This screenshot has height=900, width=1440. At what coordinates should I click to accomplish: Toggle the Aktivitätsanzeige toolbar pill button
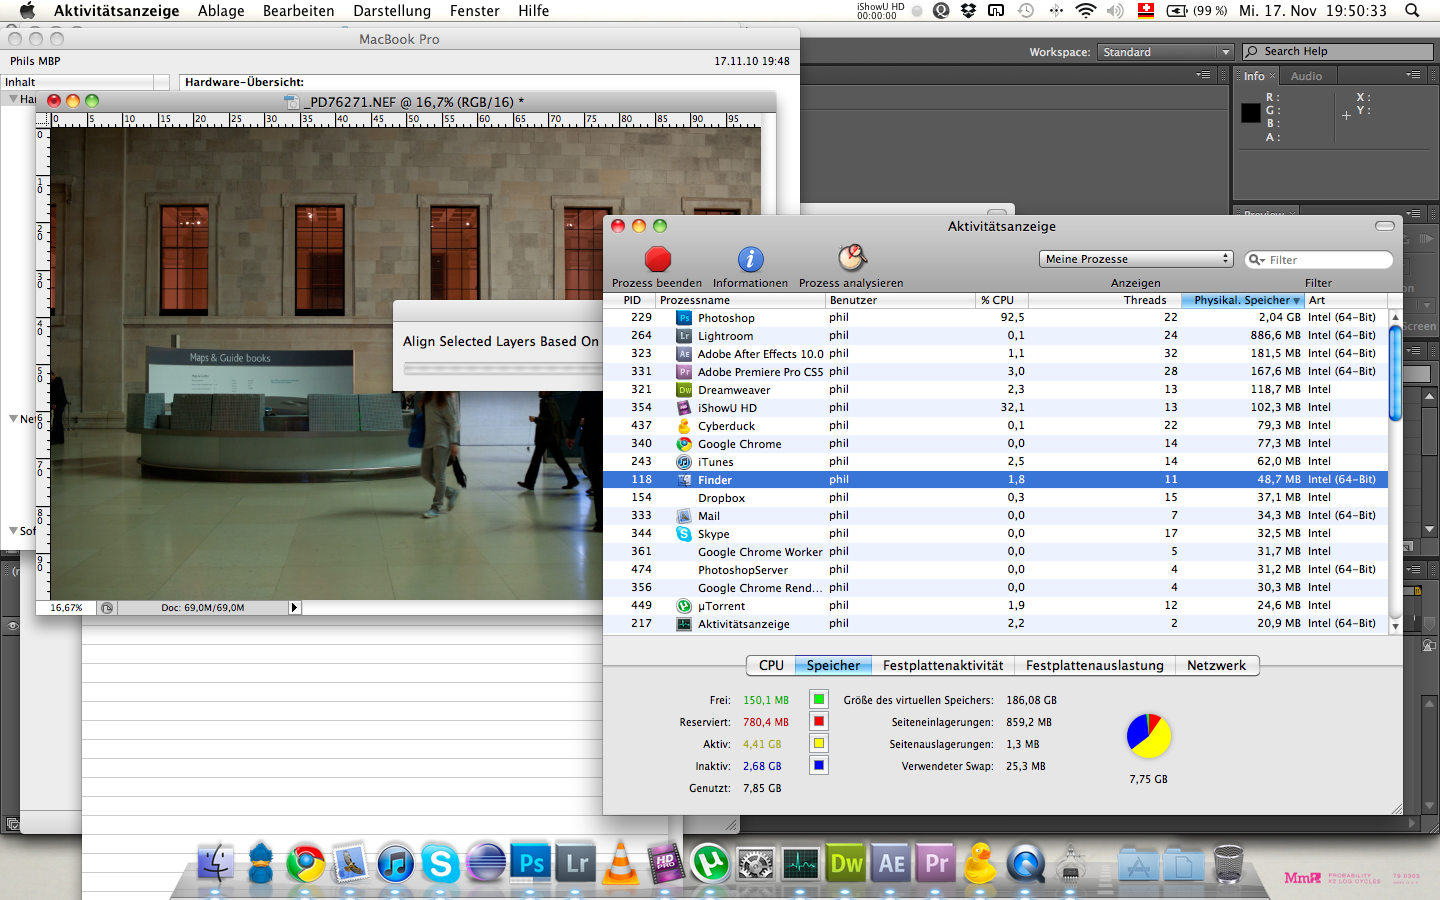1385,226
